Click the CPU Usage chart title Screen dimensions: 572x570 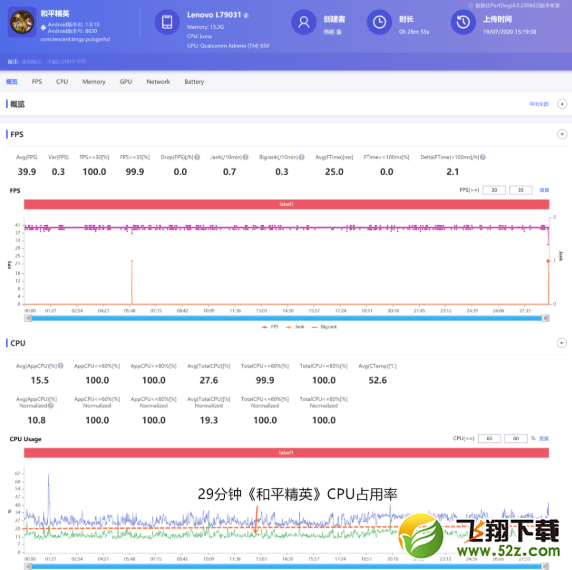(26, 439)
